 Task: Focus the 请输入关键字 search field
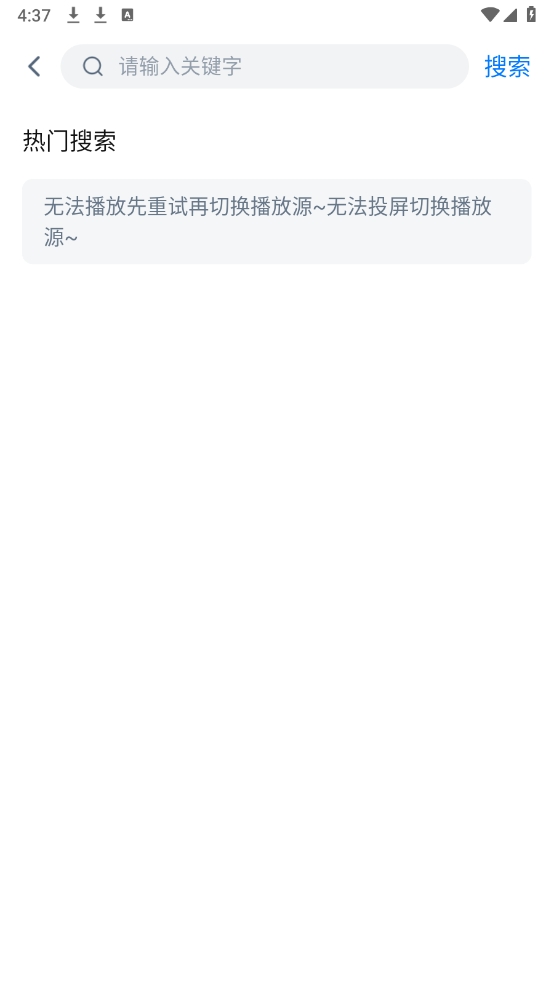point(265,67)
